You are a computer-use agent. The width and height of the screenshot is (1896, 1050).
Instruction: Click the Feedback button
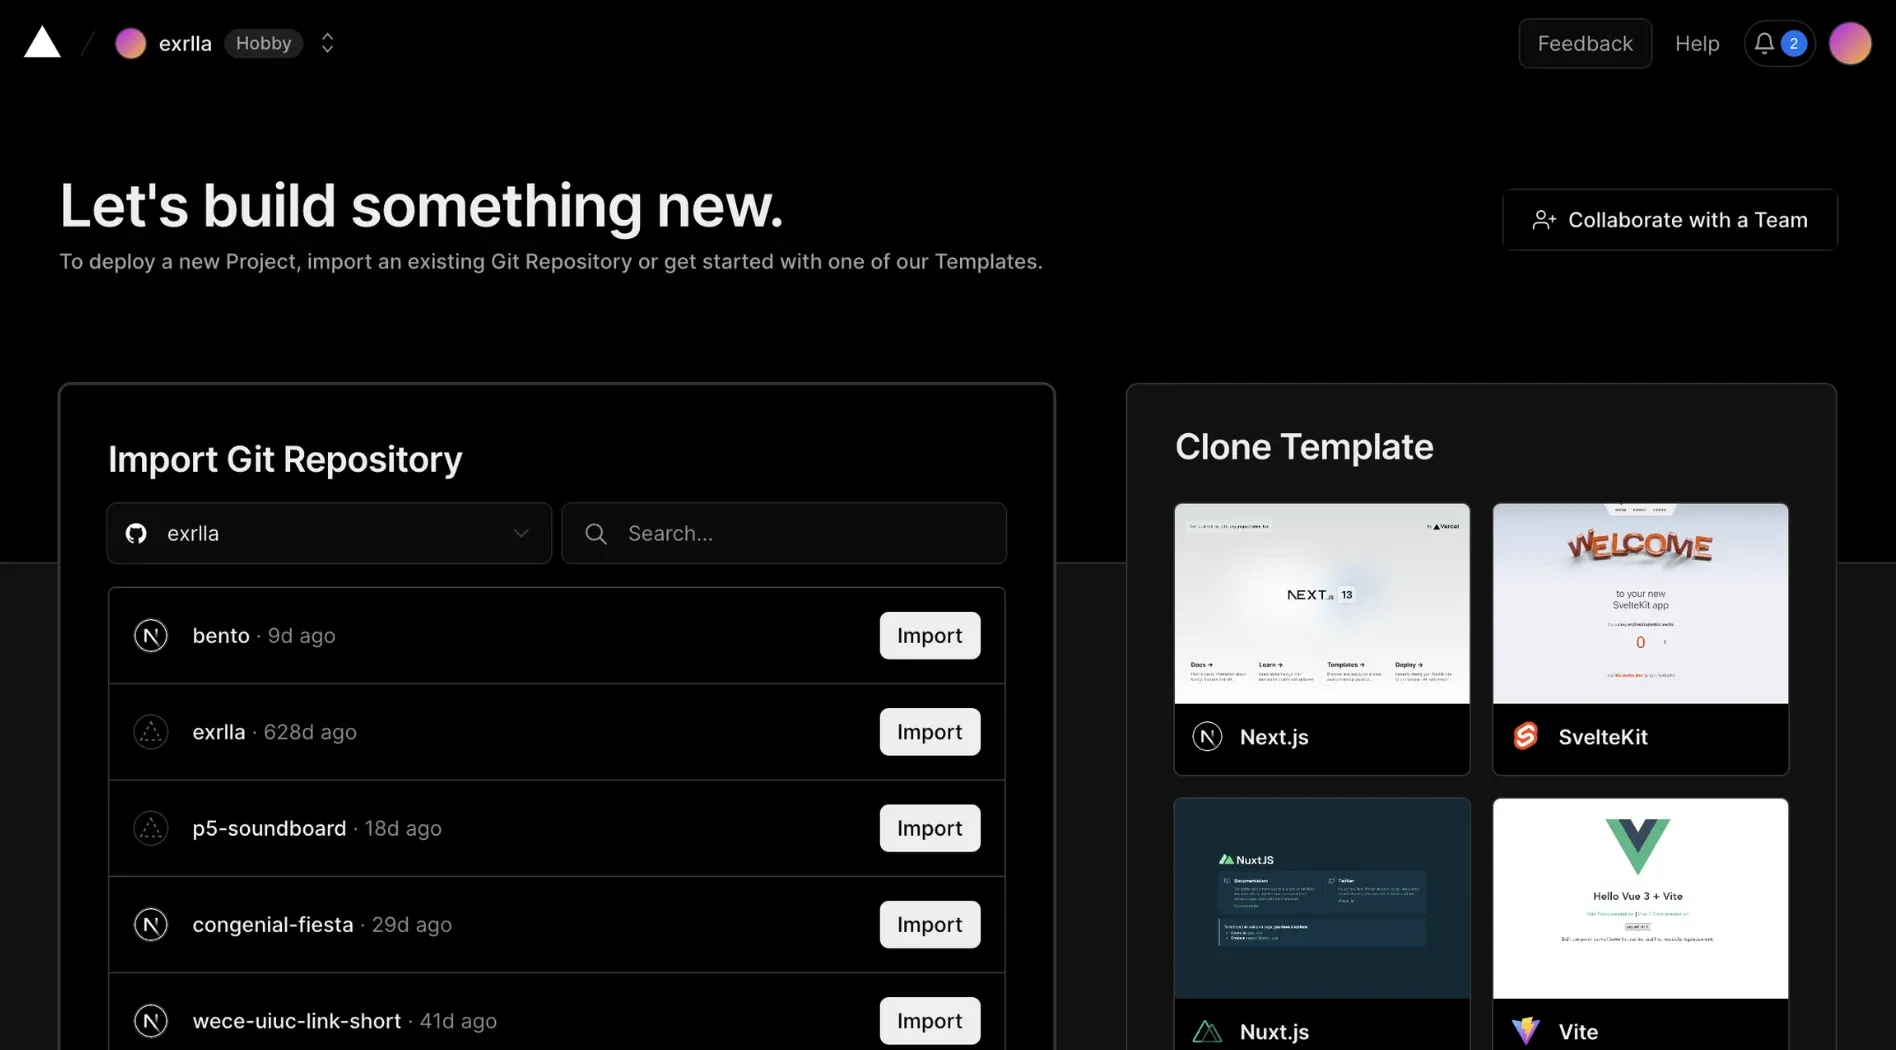pos(1585,43)
